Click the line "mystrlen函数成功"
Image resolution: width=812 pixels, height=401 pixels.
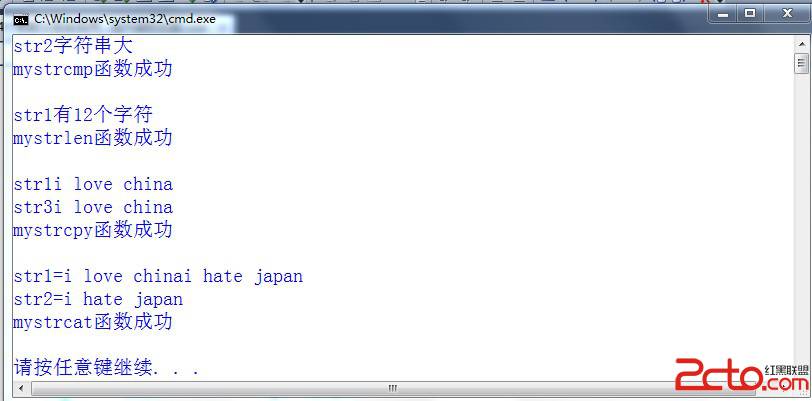(x=93, y=138)
